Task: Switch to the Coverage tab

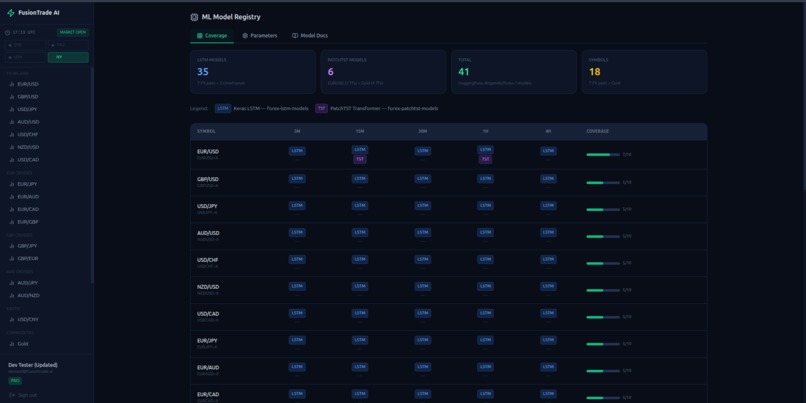Action: [x=212, y=35]
